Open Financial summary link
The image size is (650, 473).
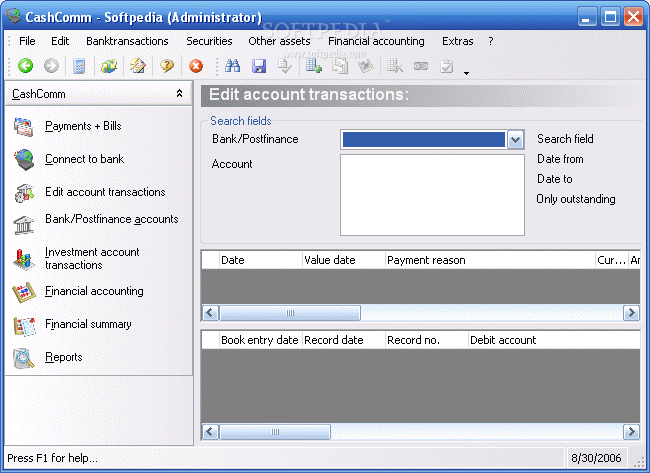(88, 324)
